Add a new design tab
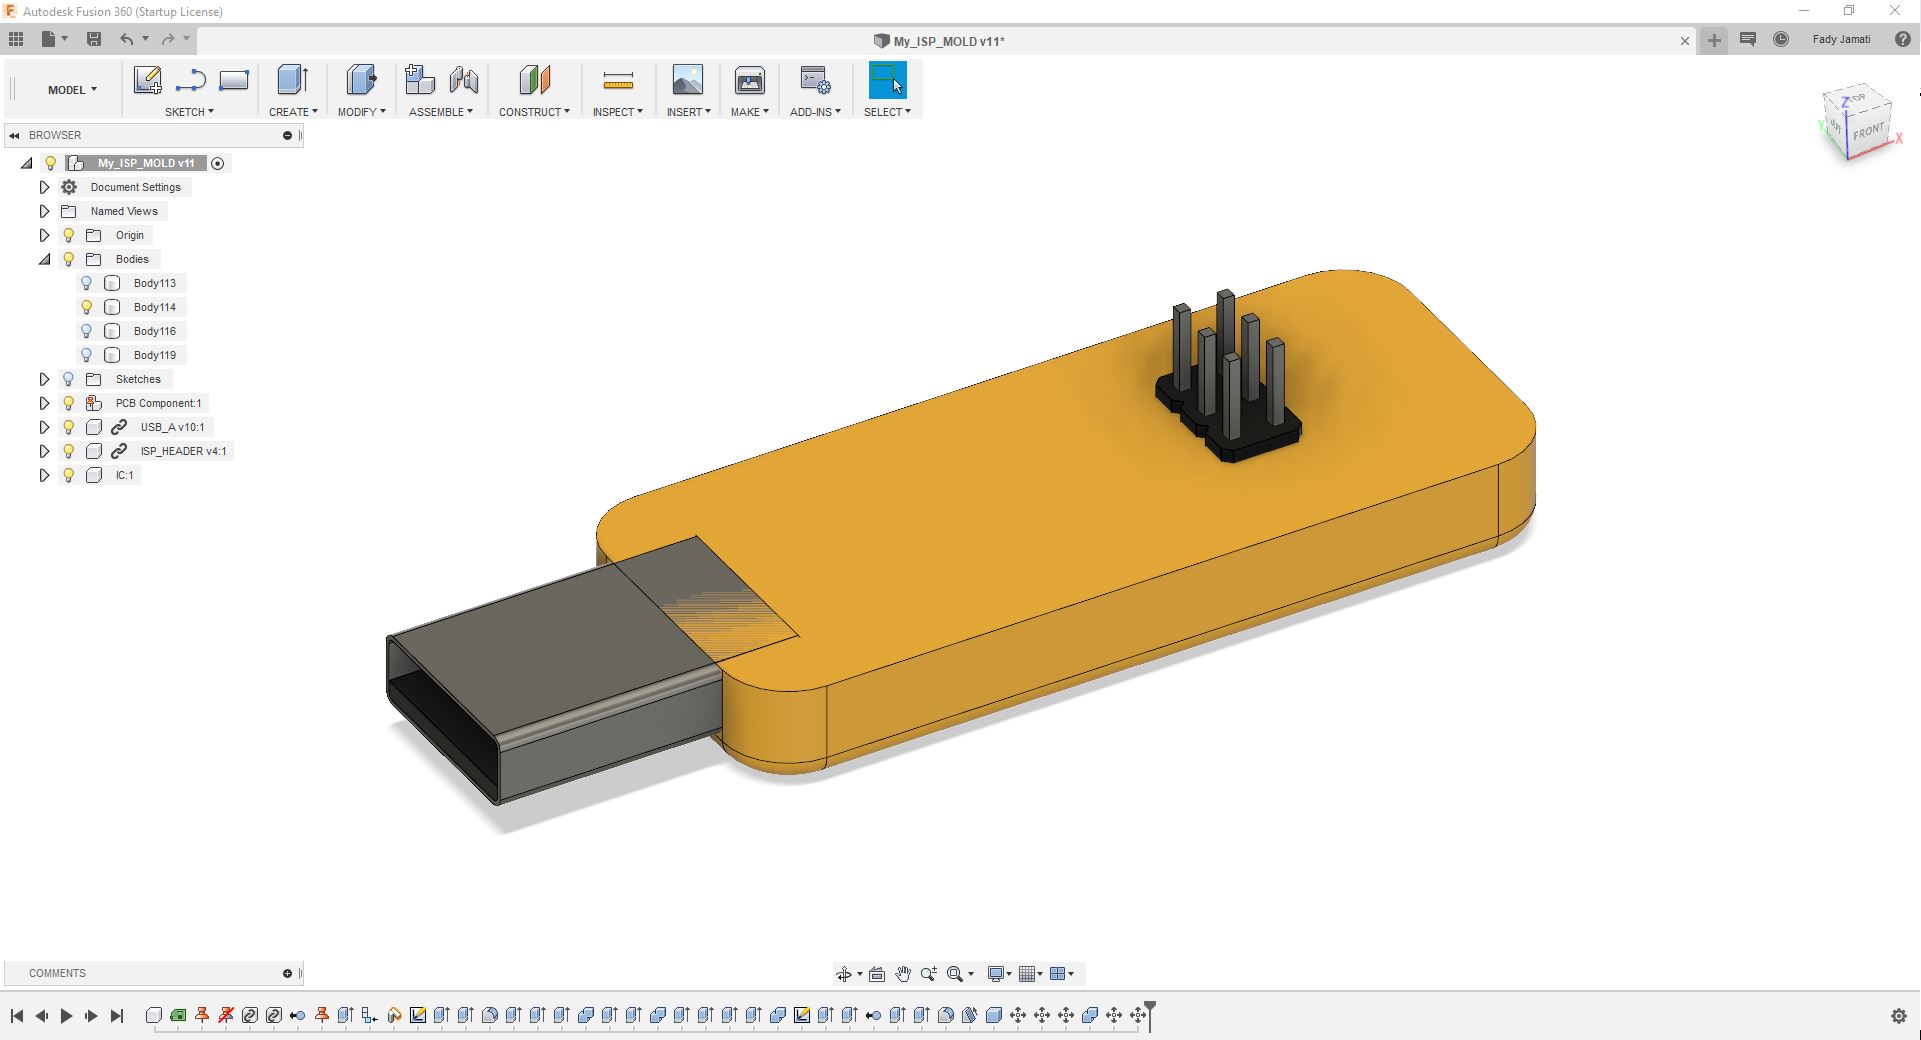Image resolution: width=1921 pixels, height=1040 pixels. (1714, 40)
